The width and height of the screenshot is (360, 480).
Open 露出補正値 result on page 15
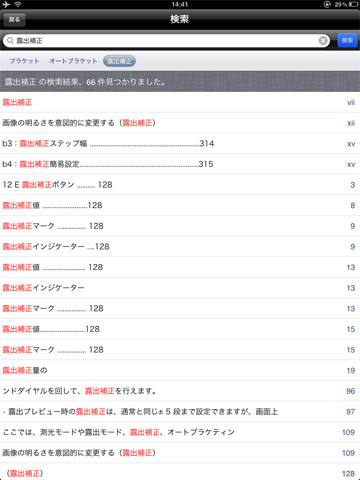(x=180, y=329)
